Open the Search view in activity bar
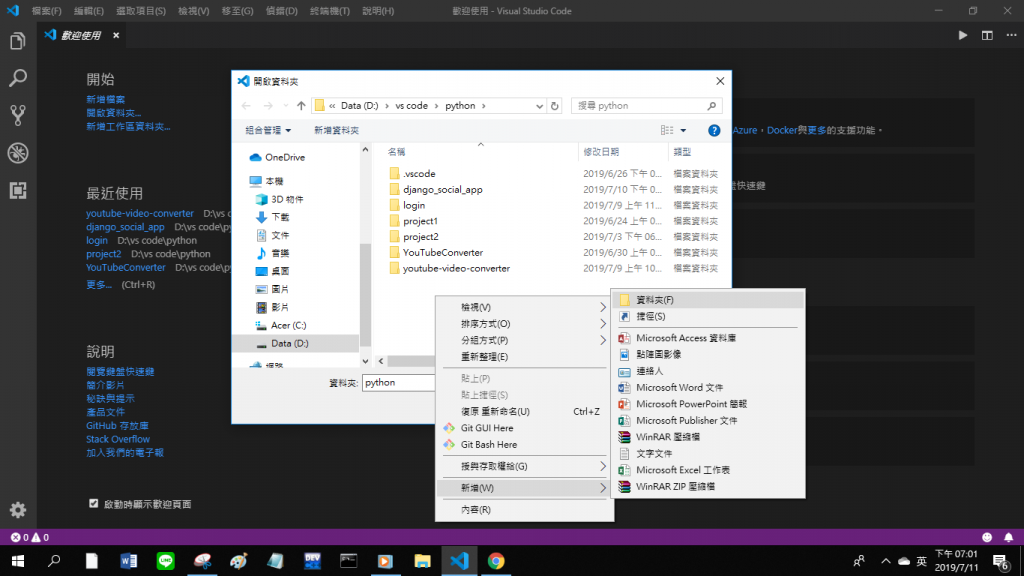 [x=18, y=78]
